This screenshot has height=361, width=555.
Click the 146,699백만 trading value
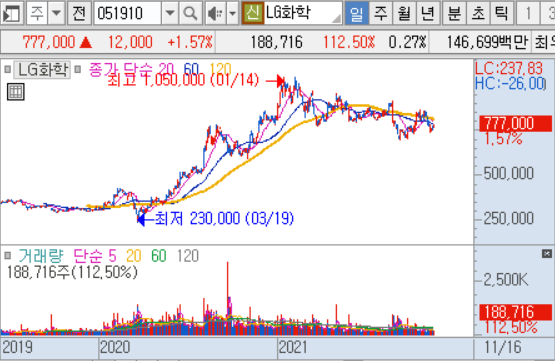487,42
